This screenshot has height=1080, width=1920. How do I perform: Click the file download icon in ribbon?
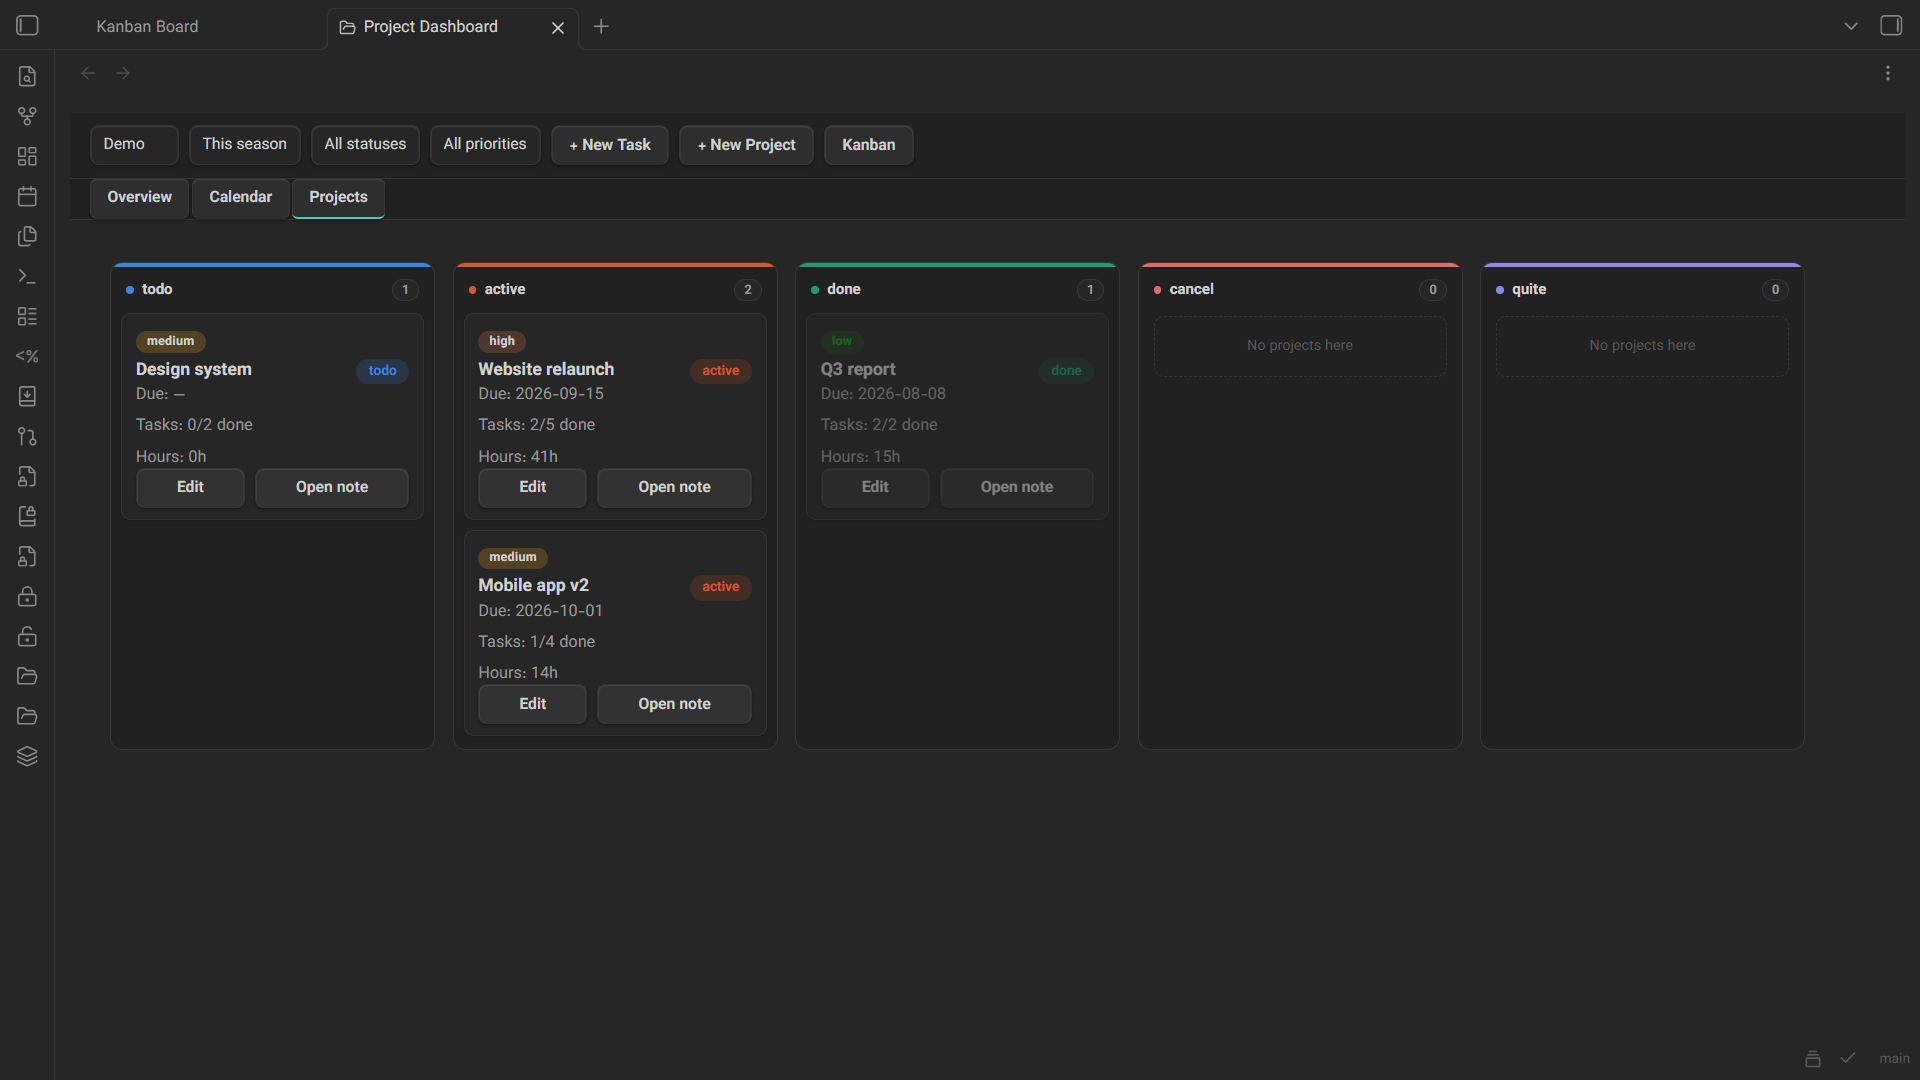(x=27, y=396)
